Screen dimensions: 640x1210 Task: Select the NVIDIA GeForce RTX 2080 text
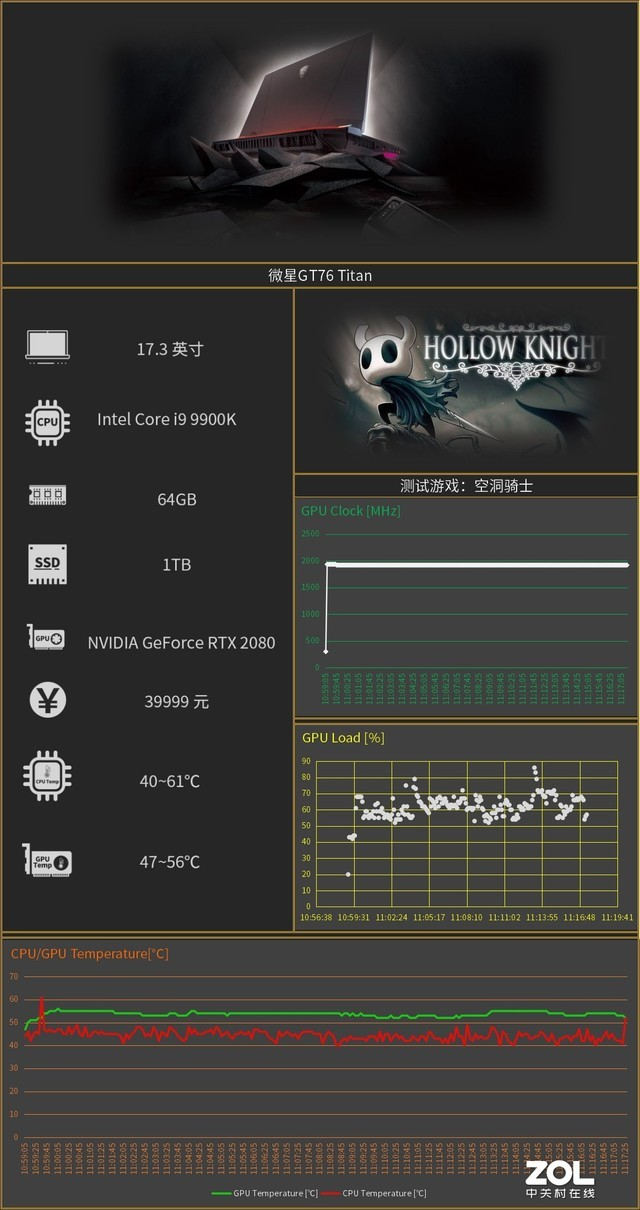(x=181, y=642)
